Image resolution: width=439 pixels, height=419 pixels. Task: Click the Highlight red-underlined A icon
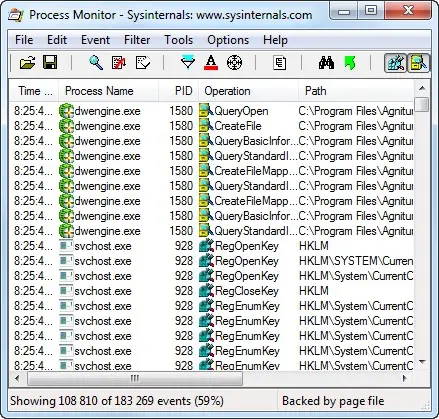coord(211,63)
